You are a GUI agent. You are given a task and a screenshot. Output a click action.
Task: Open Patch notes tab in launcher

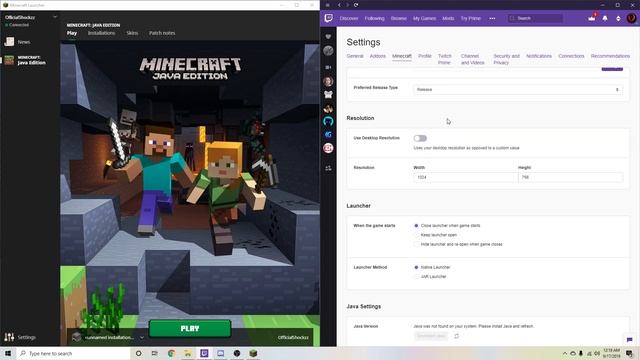[162, 33]
